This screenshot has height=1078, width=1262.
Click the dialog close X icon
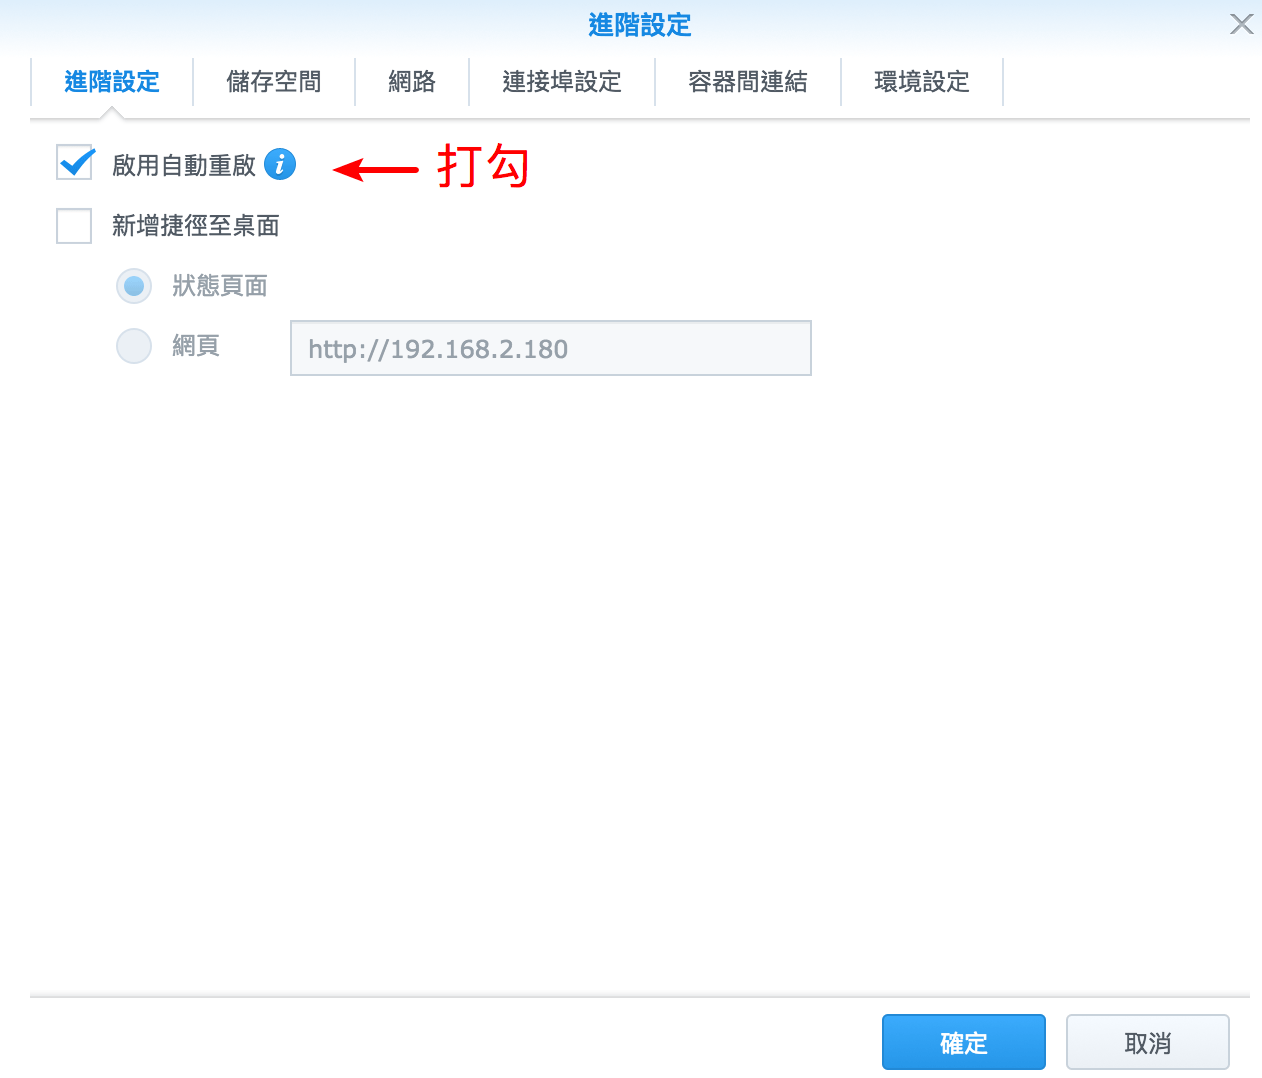click(1241, 23)
